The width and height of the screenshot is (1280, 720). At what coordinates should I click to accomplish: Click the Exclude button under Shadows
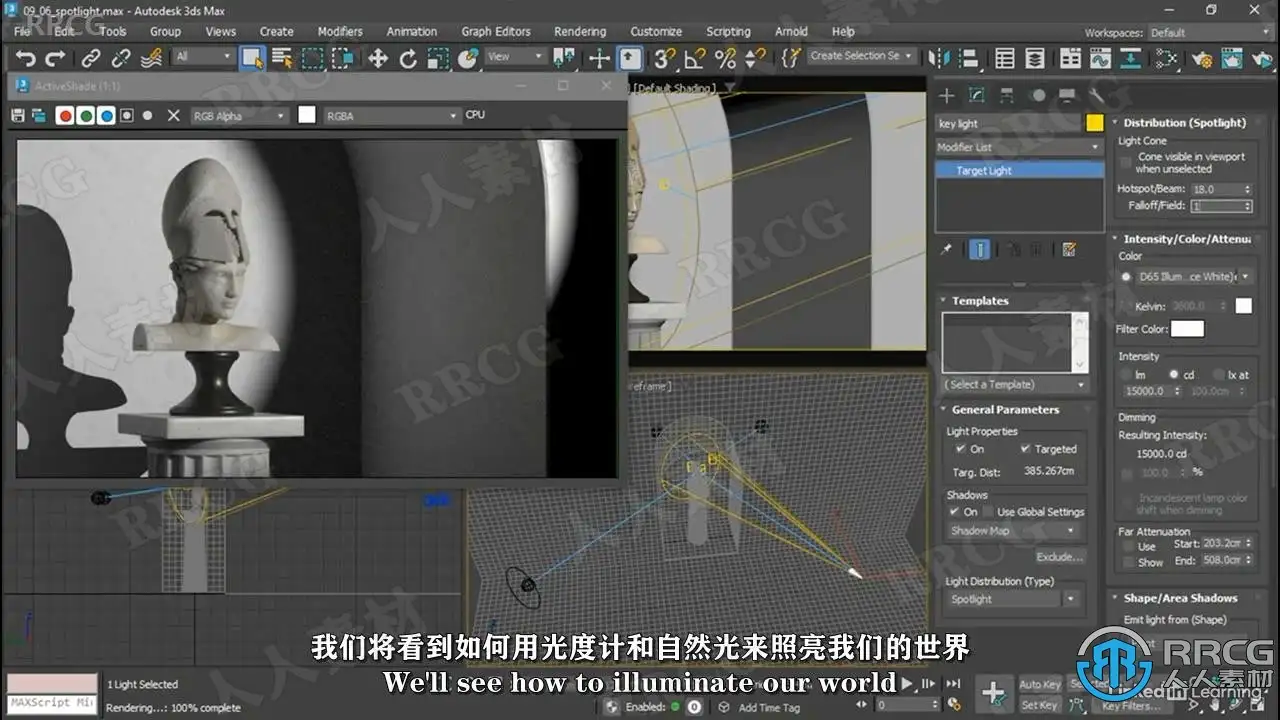1058,557
